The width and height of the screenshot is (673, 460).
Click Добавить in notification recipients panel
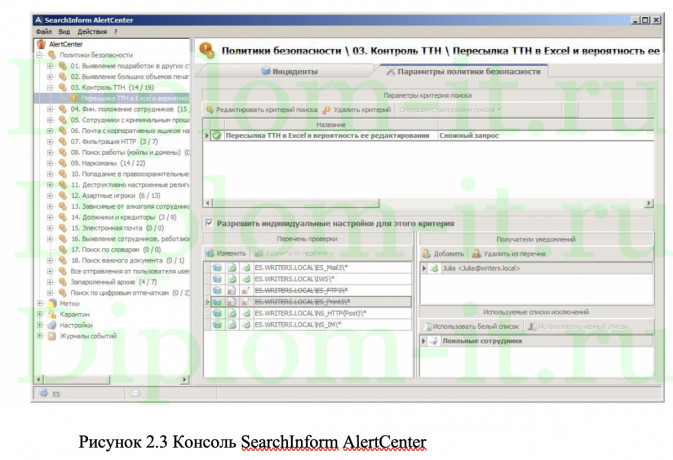[x=443, y=253]
